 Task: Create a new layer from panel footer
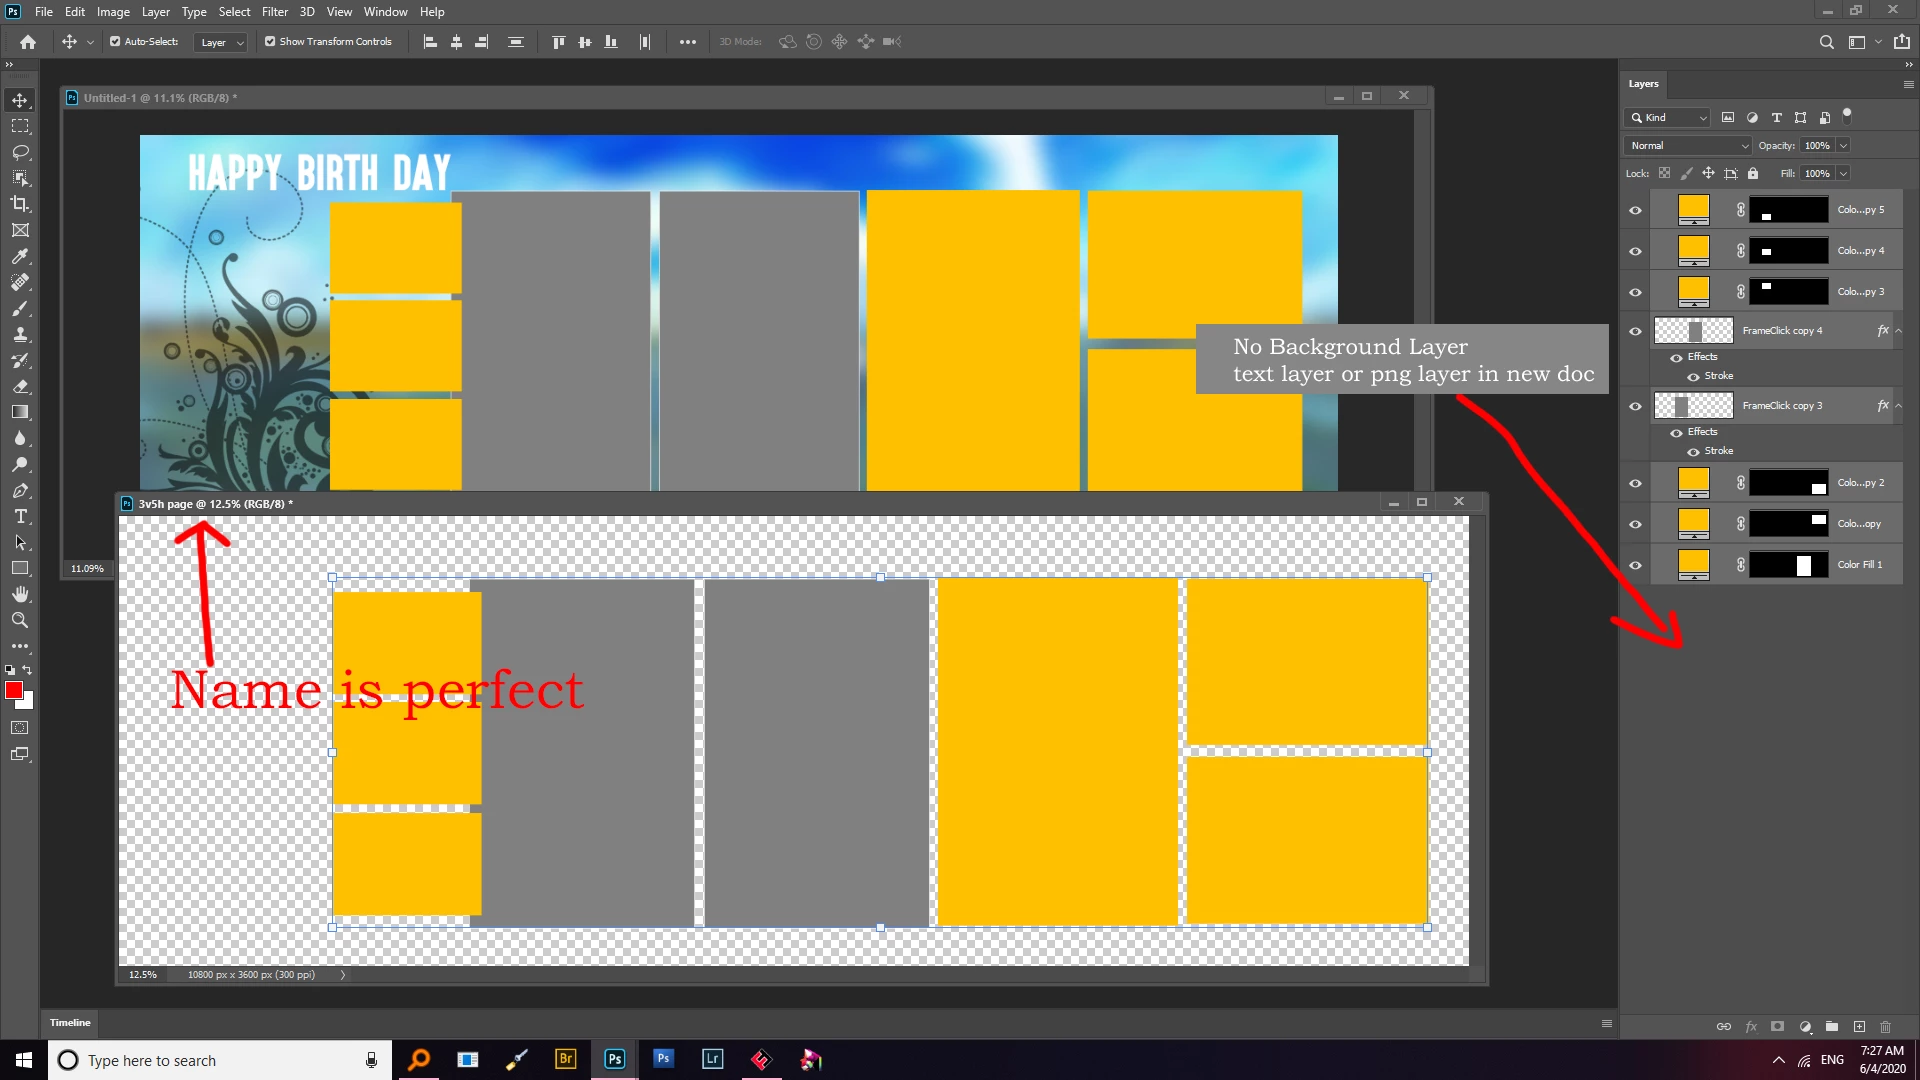tap(1859, 1026)
